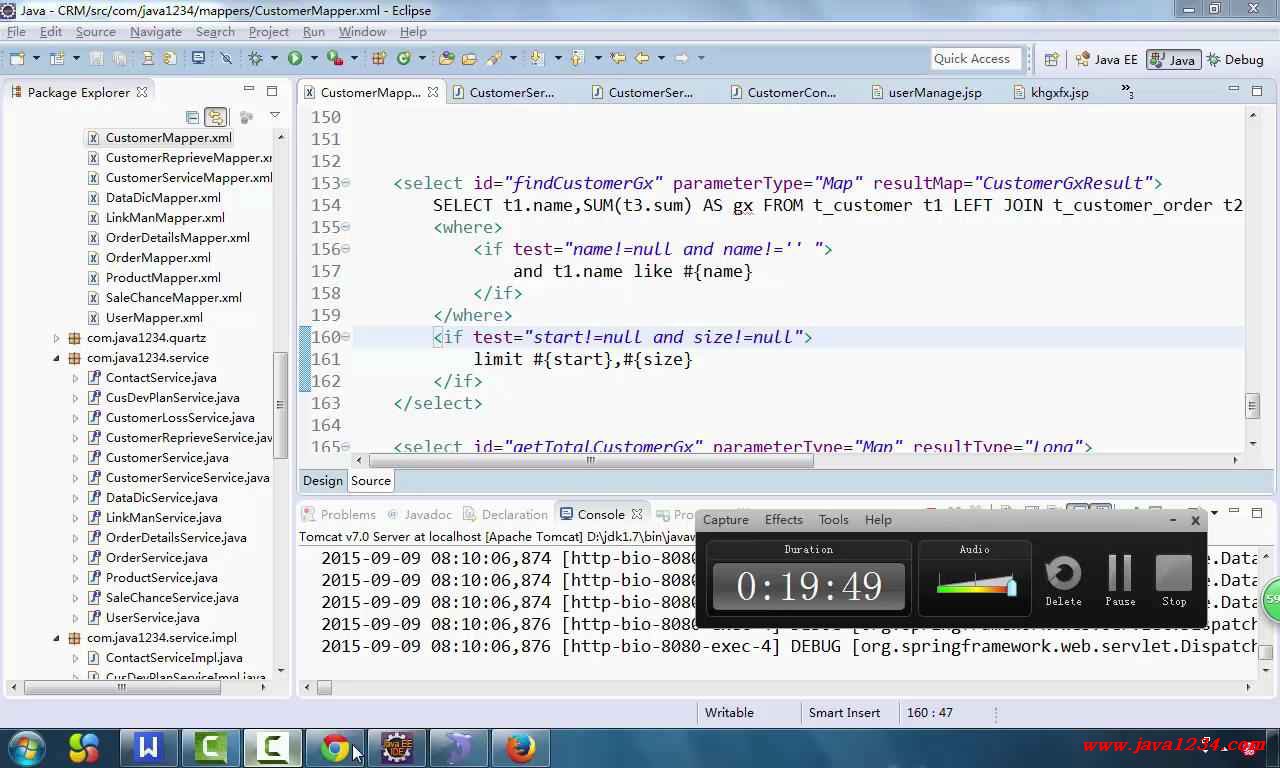Click the Open Type toolbar icon
1280x768 pixels.
coord(446,58)
